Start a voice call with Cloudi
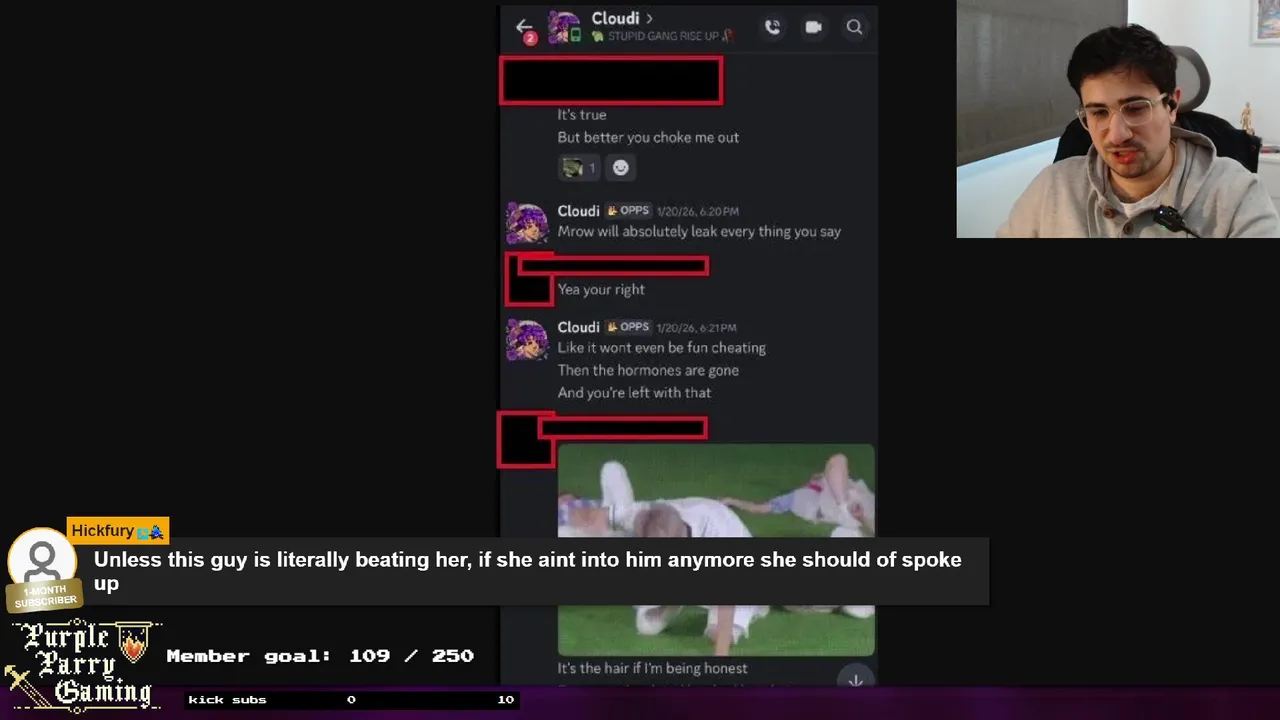This screenshot has height=720, width=1280. tap(772, 27)
